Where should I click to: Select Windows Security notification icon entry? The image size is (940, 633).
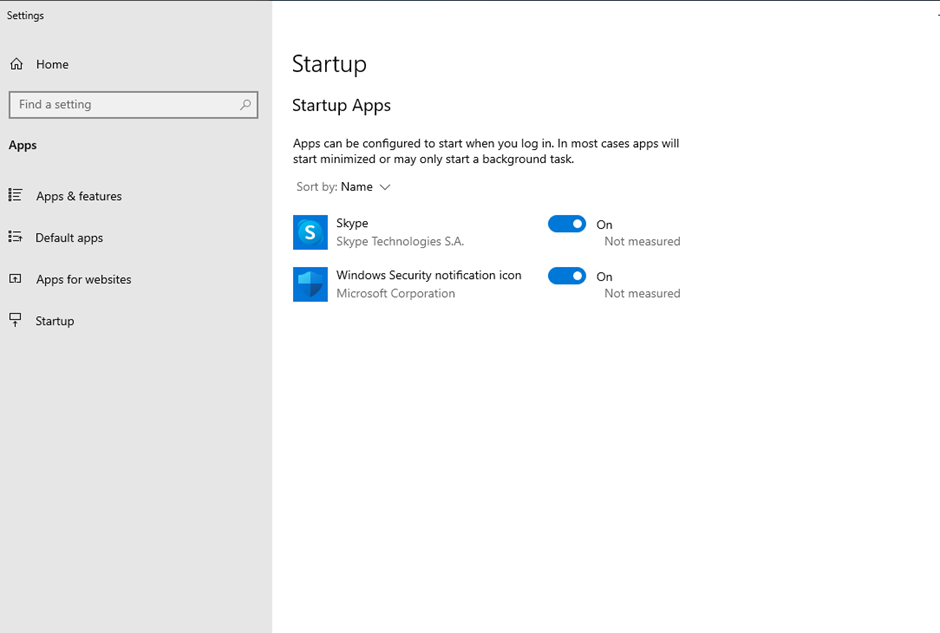tap(429, 275)
